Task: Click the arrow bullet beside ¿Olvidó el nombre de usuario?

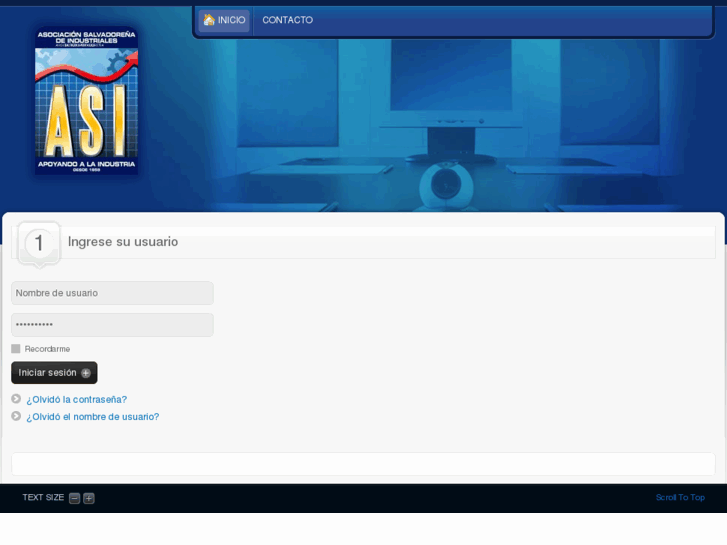Action: tap(16, 416)
